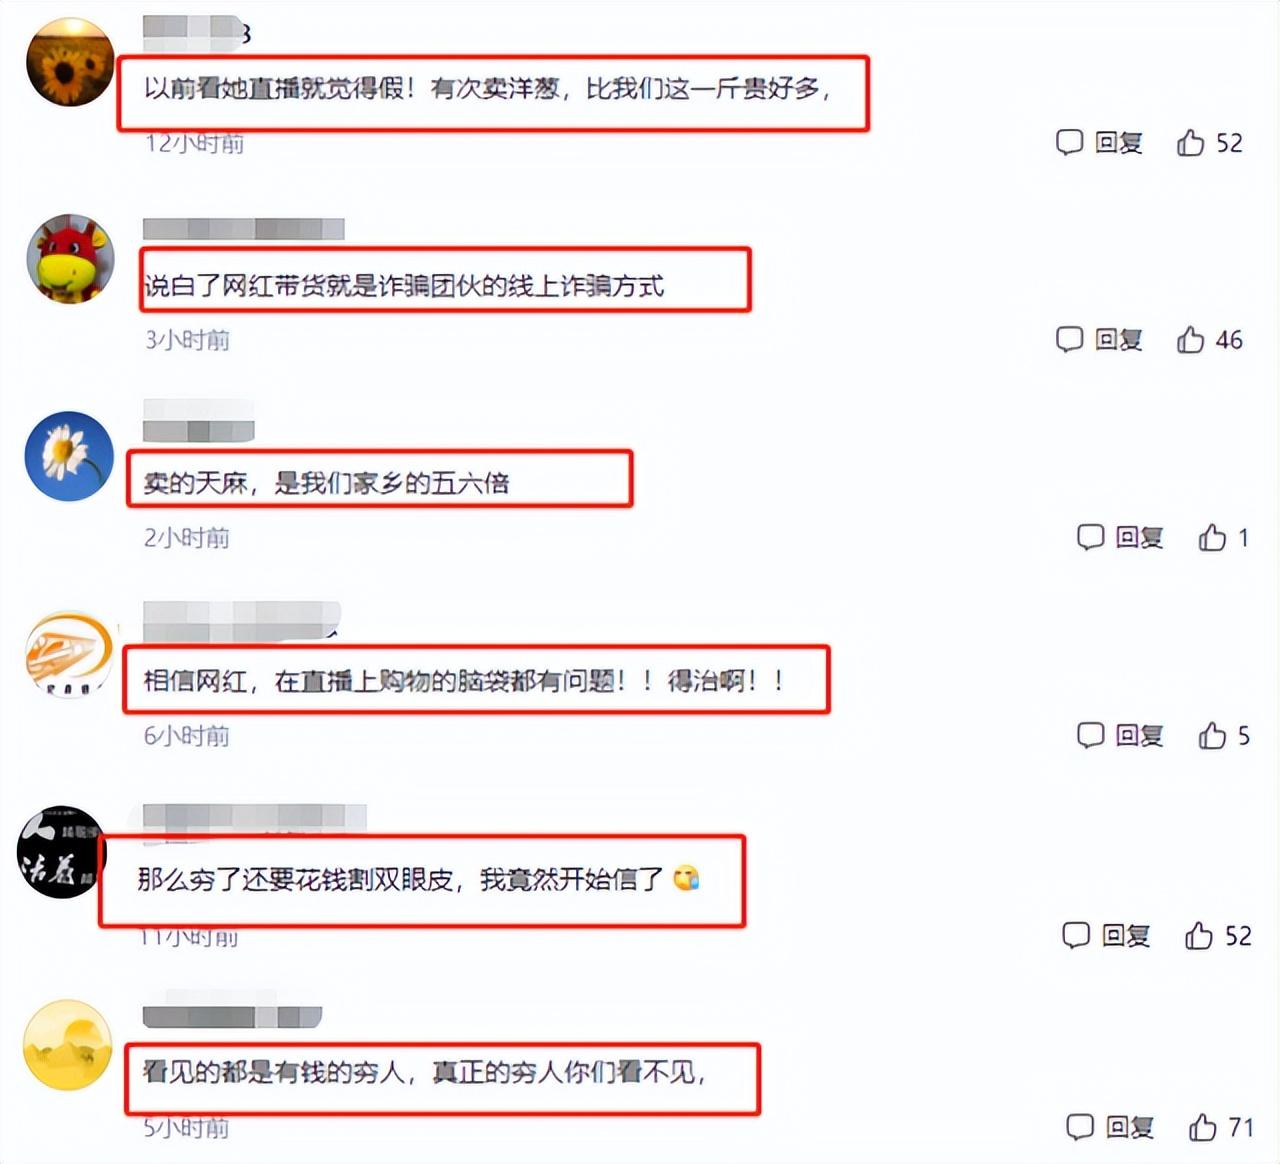
Task: Select the comment text about 网红带货诈骗
Action: coord(404,287)
